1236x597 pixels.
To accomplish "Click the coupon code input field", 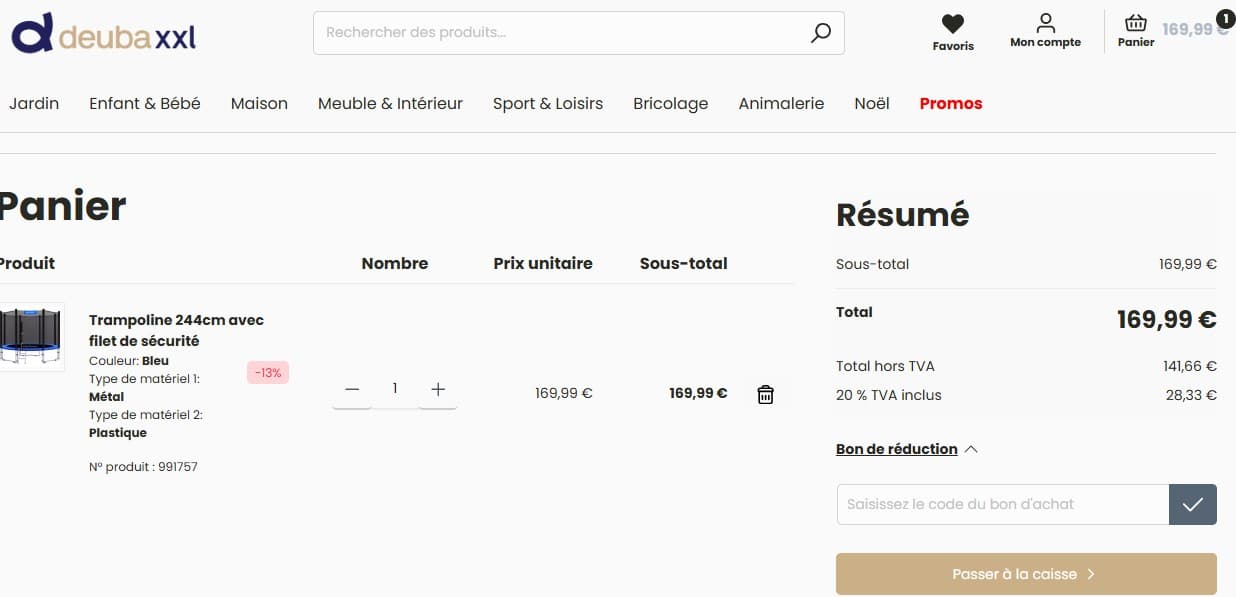I will [1000, 504].
